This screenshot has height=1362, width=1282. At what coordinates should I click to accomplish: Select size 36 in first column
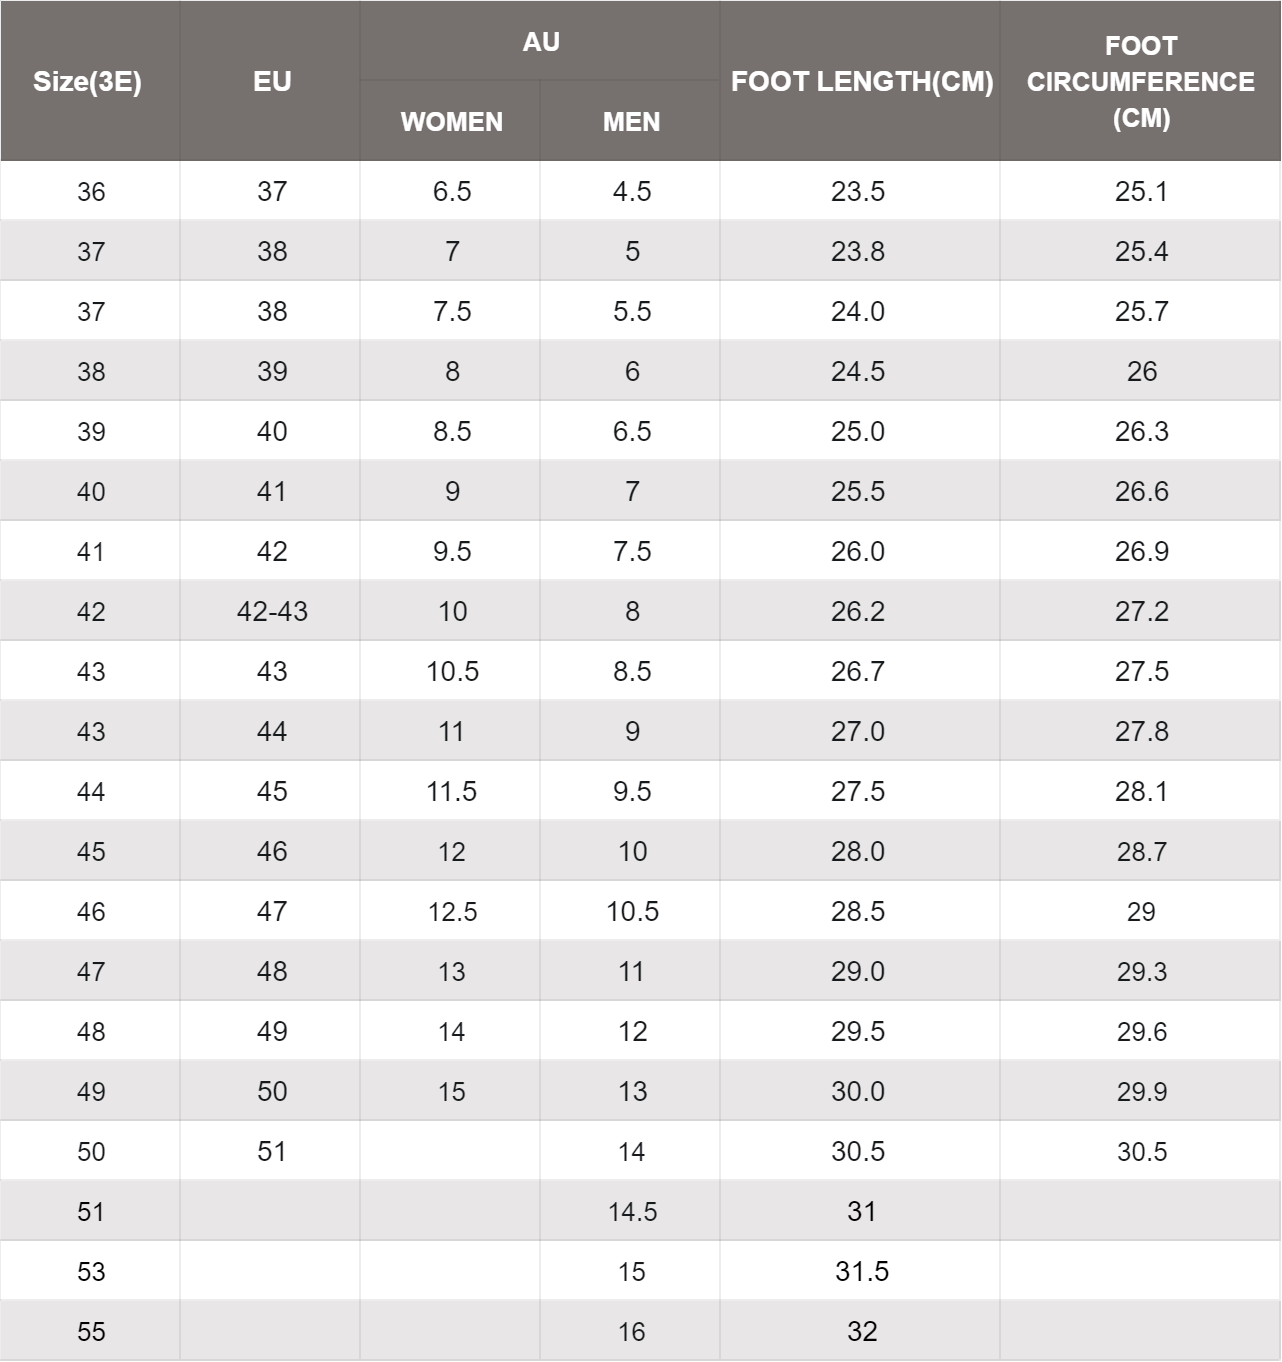point(91,191)
